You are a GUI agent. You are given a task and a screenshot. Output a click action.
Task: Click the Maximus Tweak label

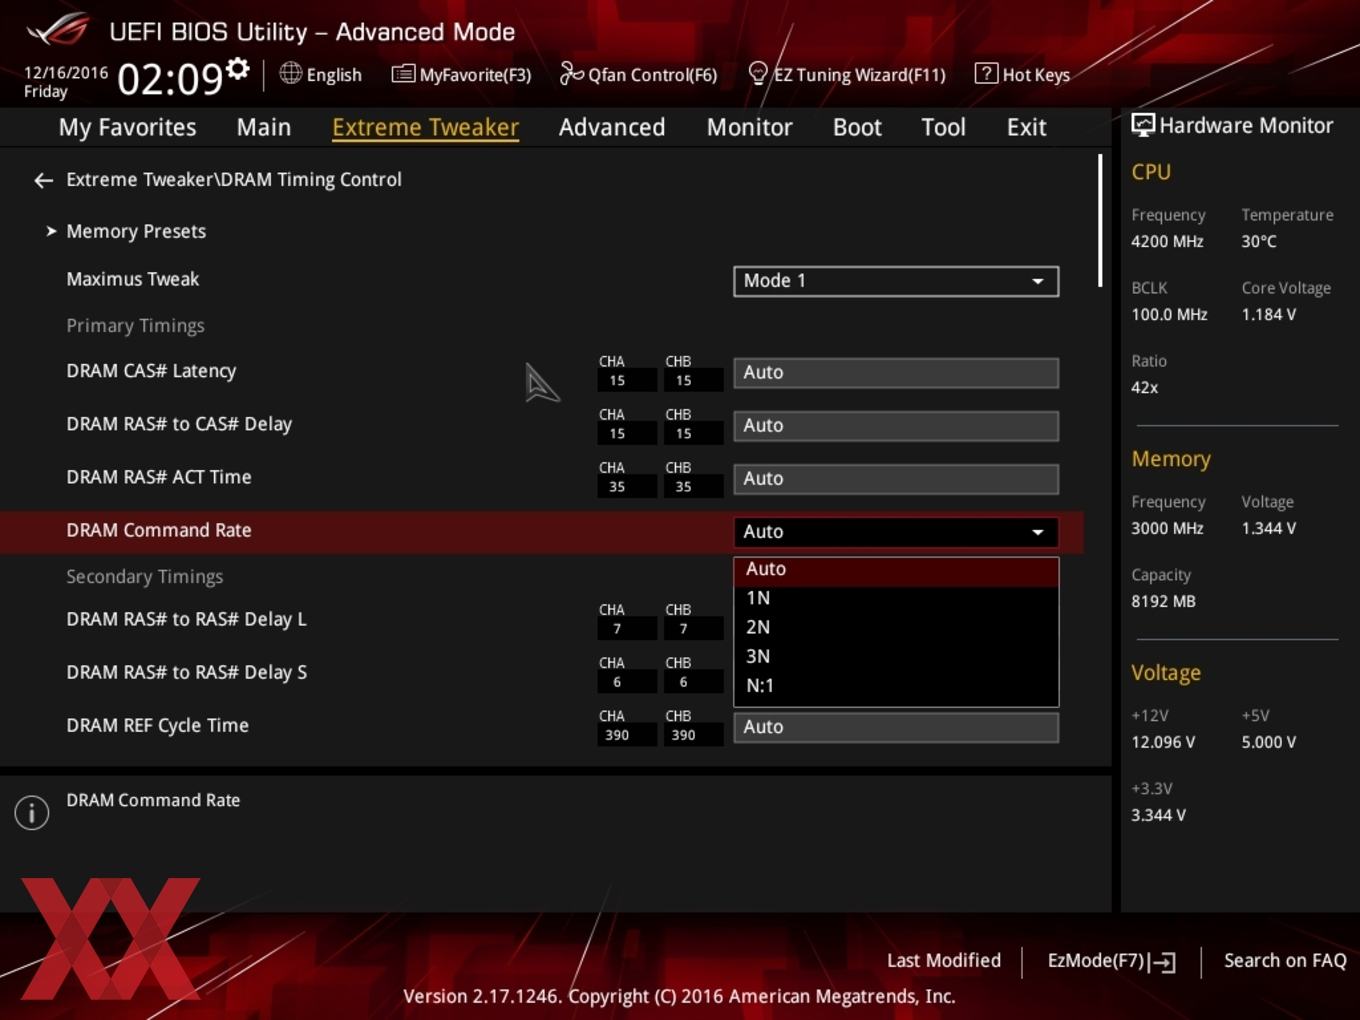(x=132, y=279)
